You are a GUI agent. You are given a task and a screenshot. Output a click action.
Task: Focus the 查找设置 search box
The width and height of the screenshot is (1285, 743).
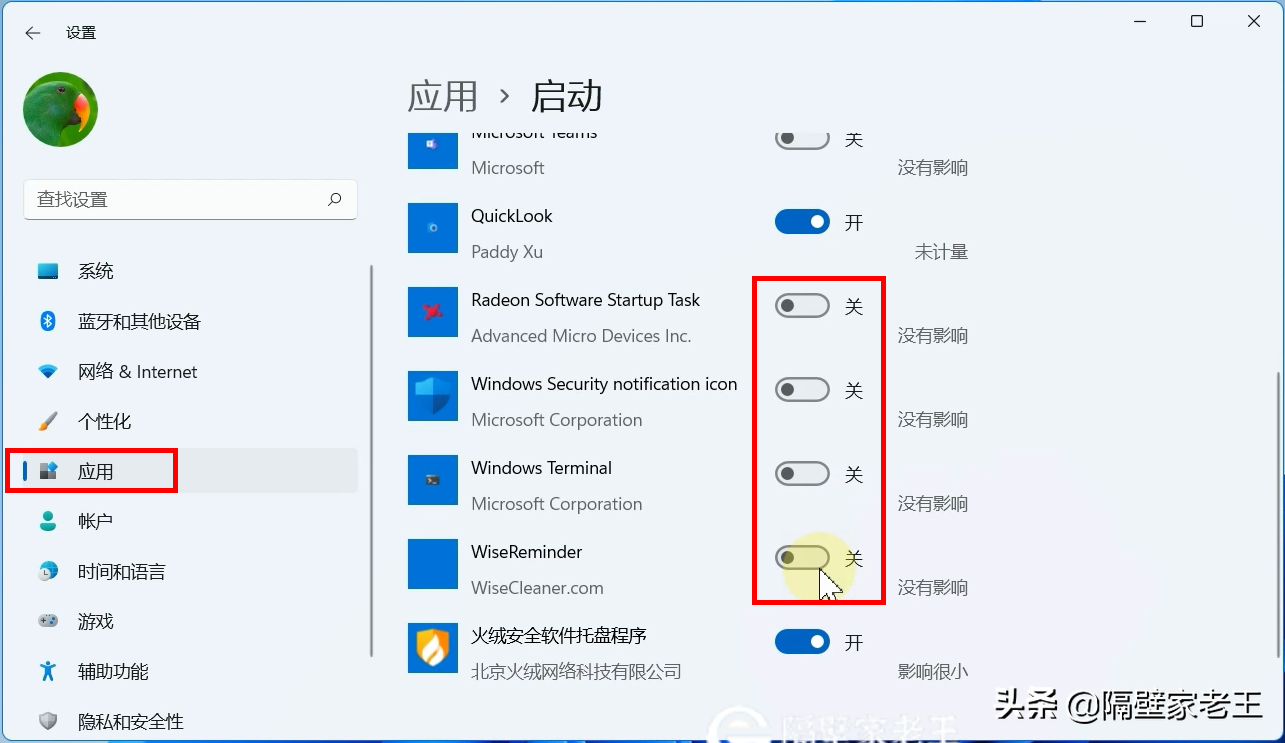coord(190,199)
